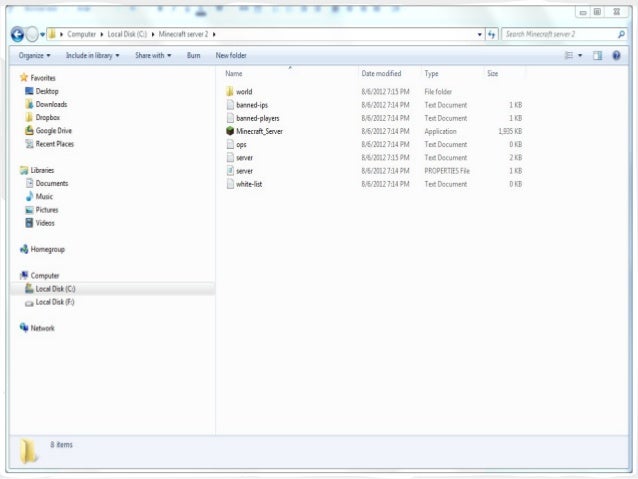This screenshot has height=479, width=638.
Task: Select the white-list file icon
Action: (230, 184)
